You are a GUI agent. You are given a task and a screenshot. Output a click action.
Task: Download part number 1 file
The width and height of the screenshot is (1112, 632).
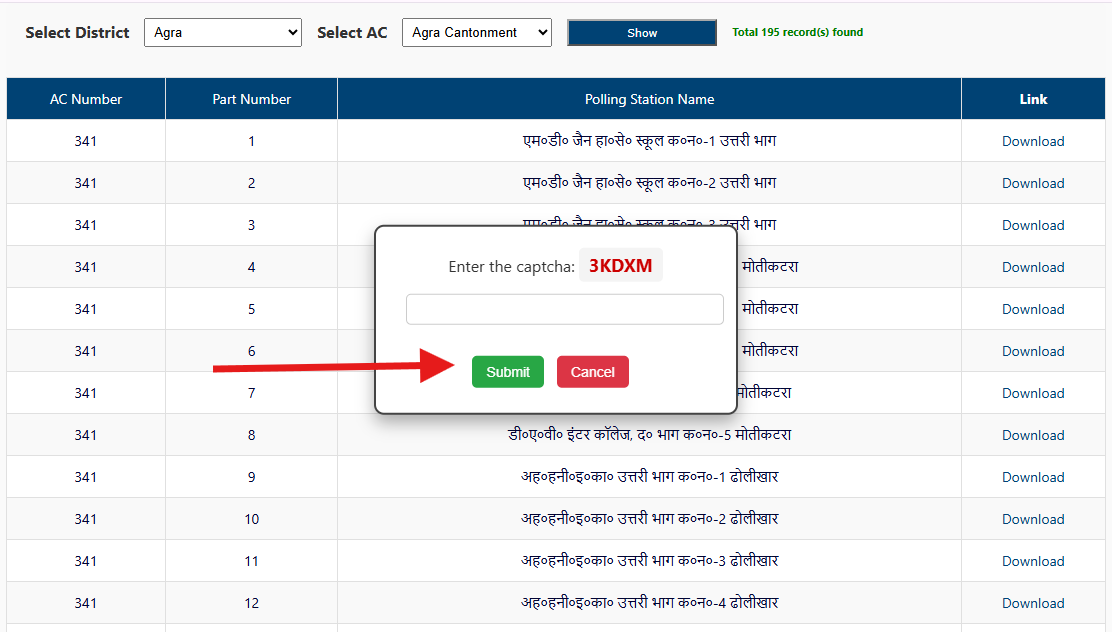click(x=1033, y=141)
